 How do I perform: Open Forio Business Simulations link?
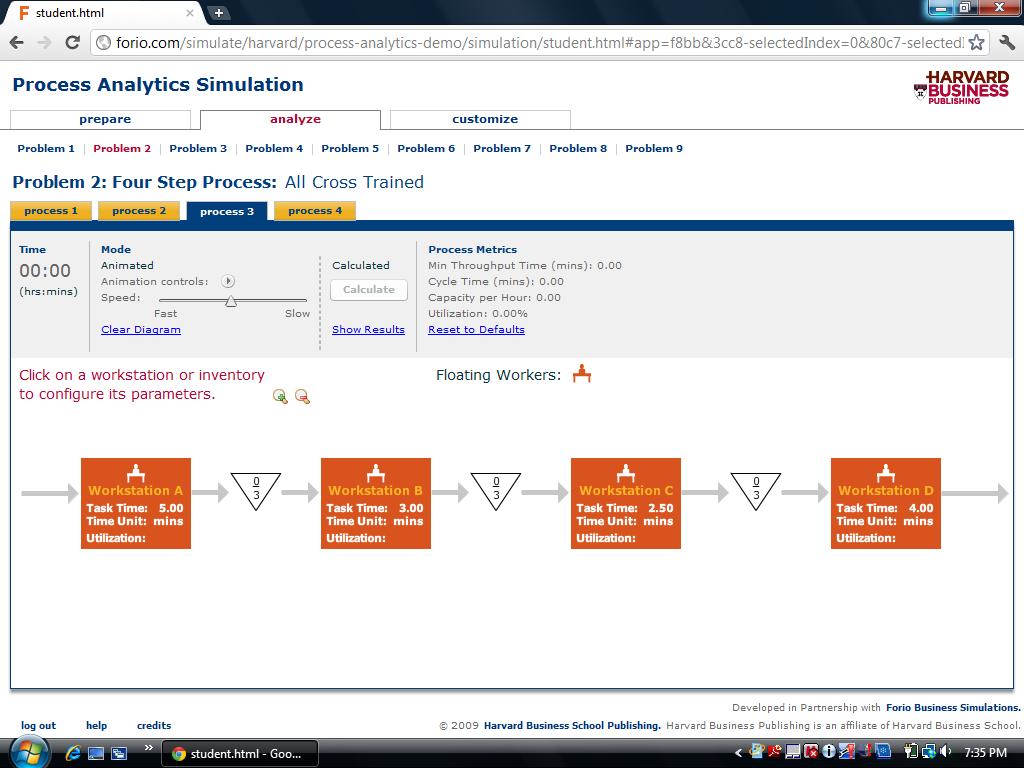pos(953,707)
